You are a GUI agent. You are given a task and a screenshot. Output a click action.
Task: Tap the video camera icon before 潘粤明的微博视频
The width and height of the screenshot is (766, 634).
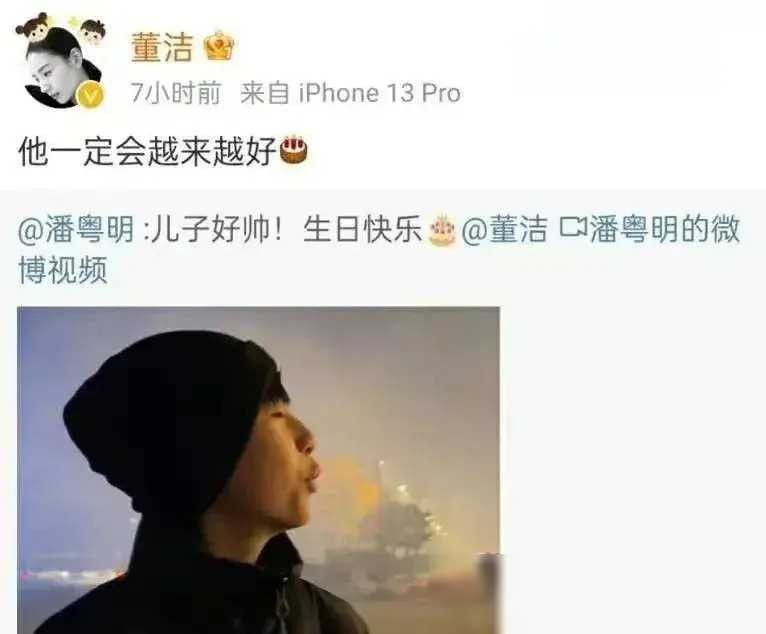pyautogui.click(x=572, y=228)
